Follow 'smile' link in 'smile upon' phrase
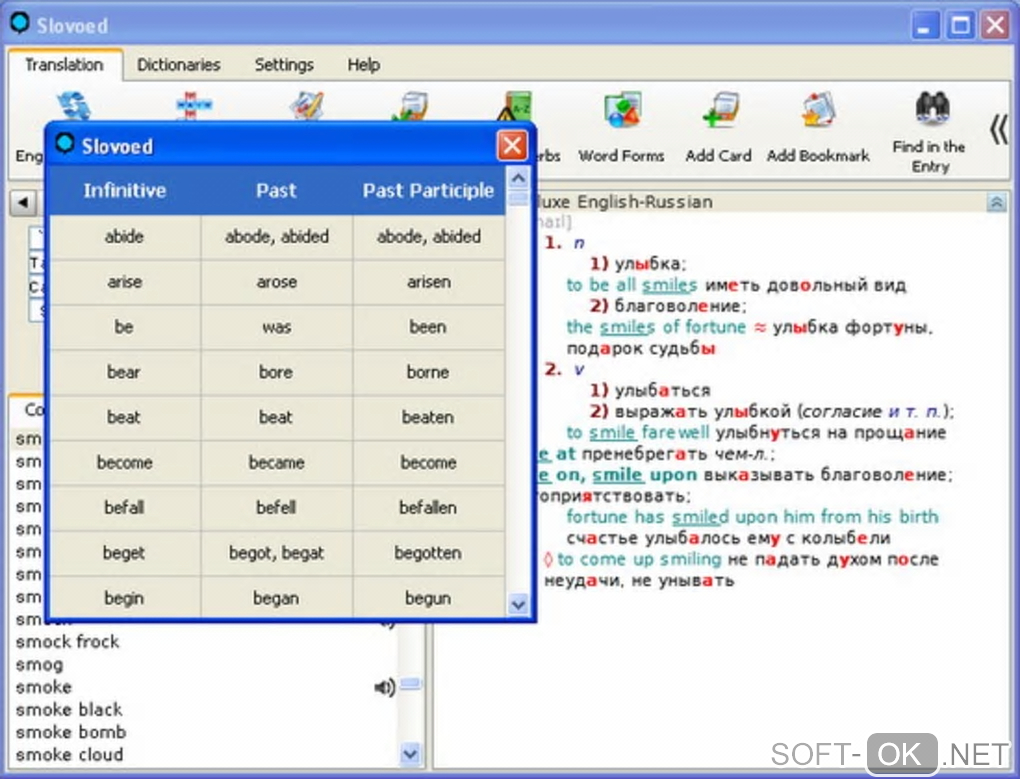The width and height of the screenshot is (1020, 779). (x=618, y=475)
